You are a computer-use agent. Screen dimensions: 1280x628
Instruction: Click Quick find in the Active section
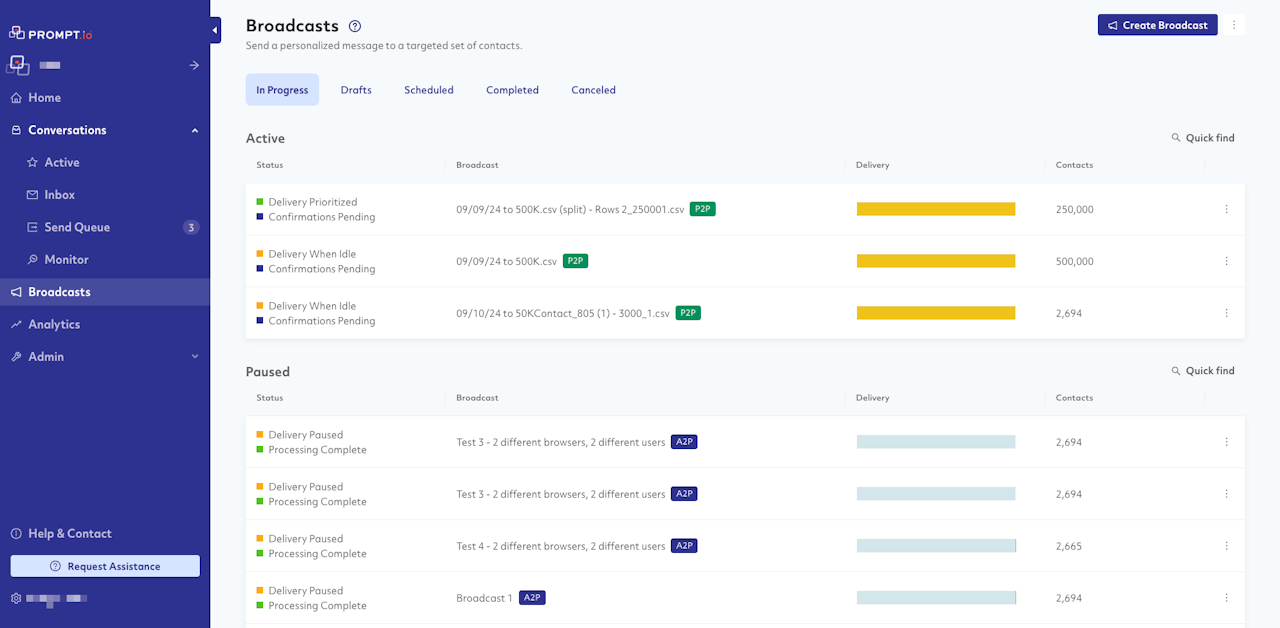click(x=1203, y=138)
